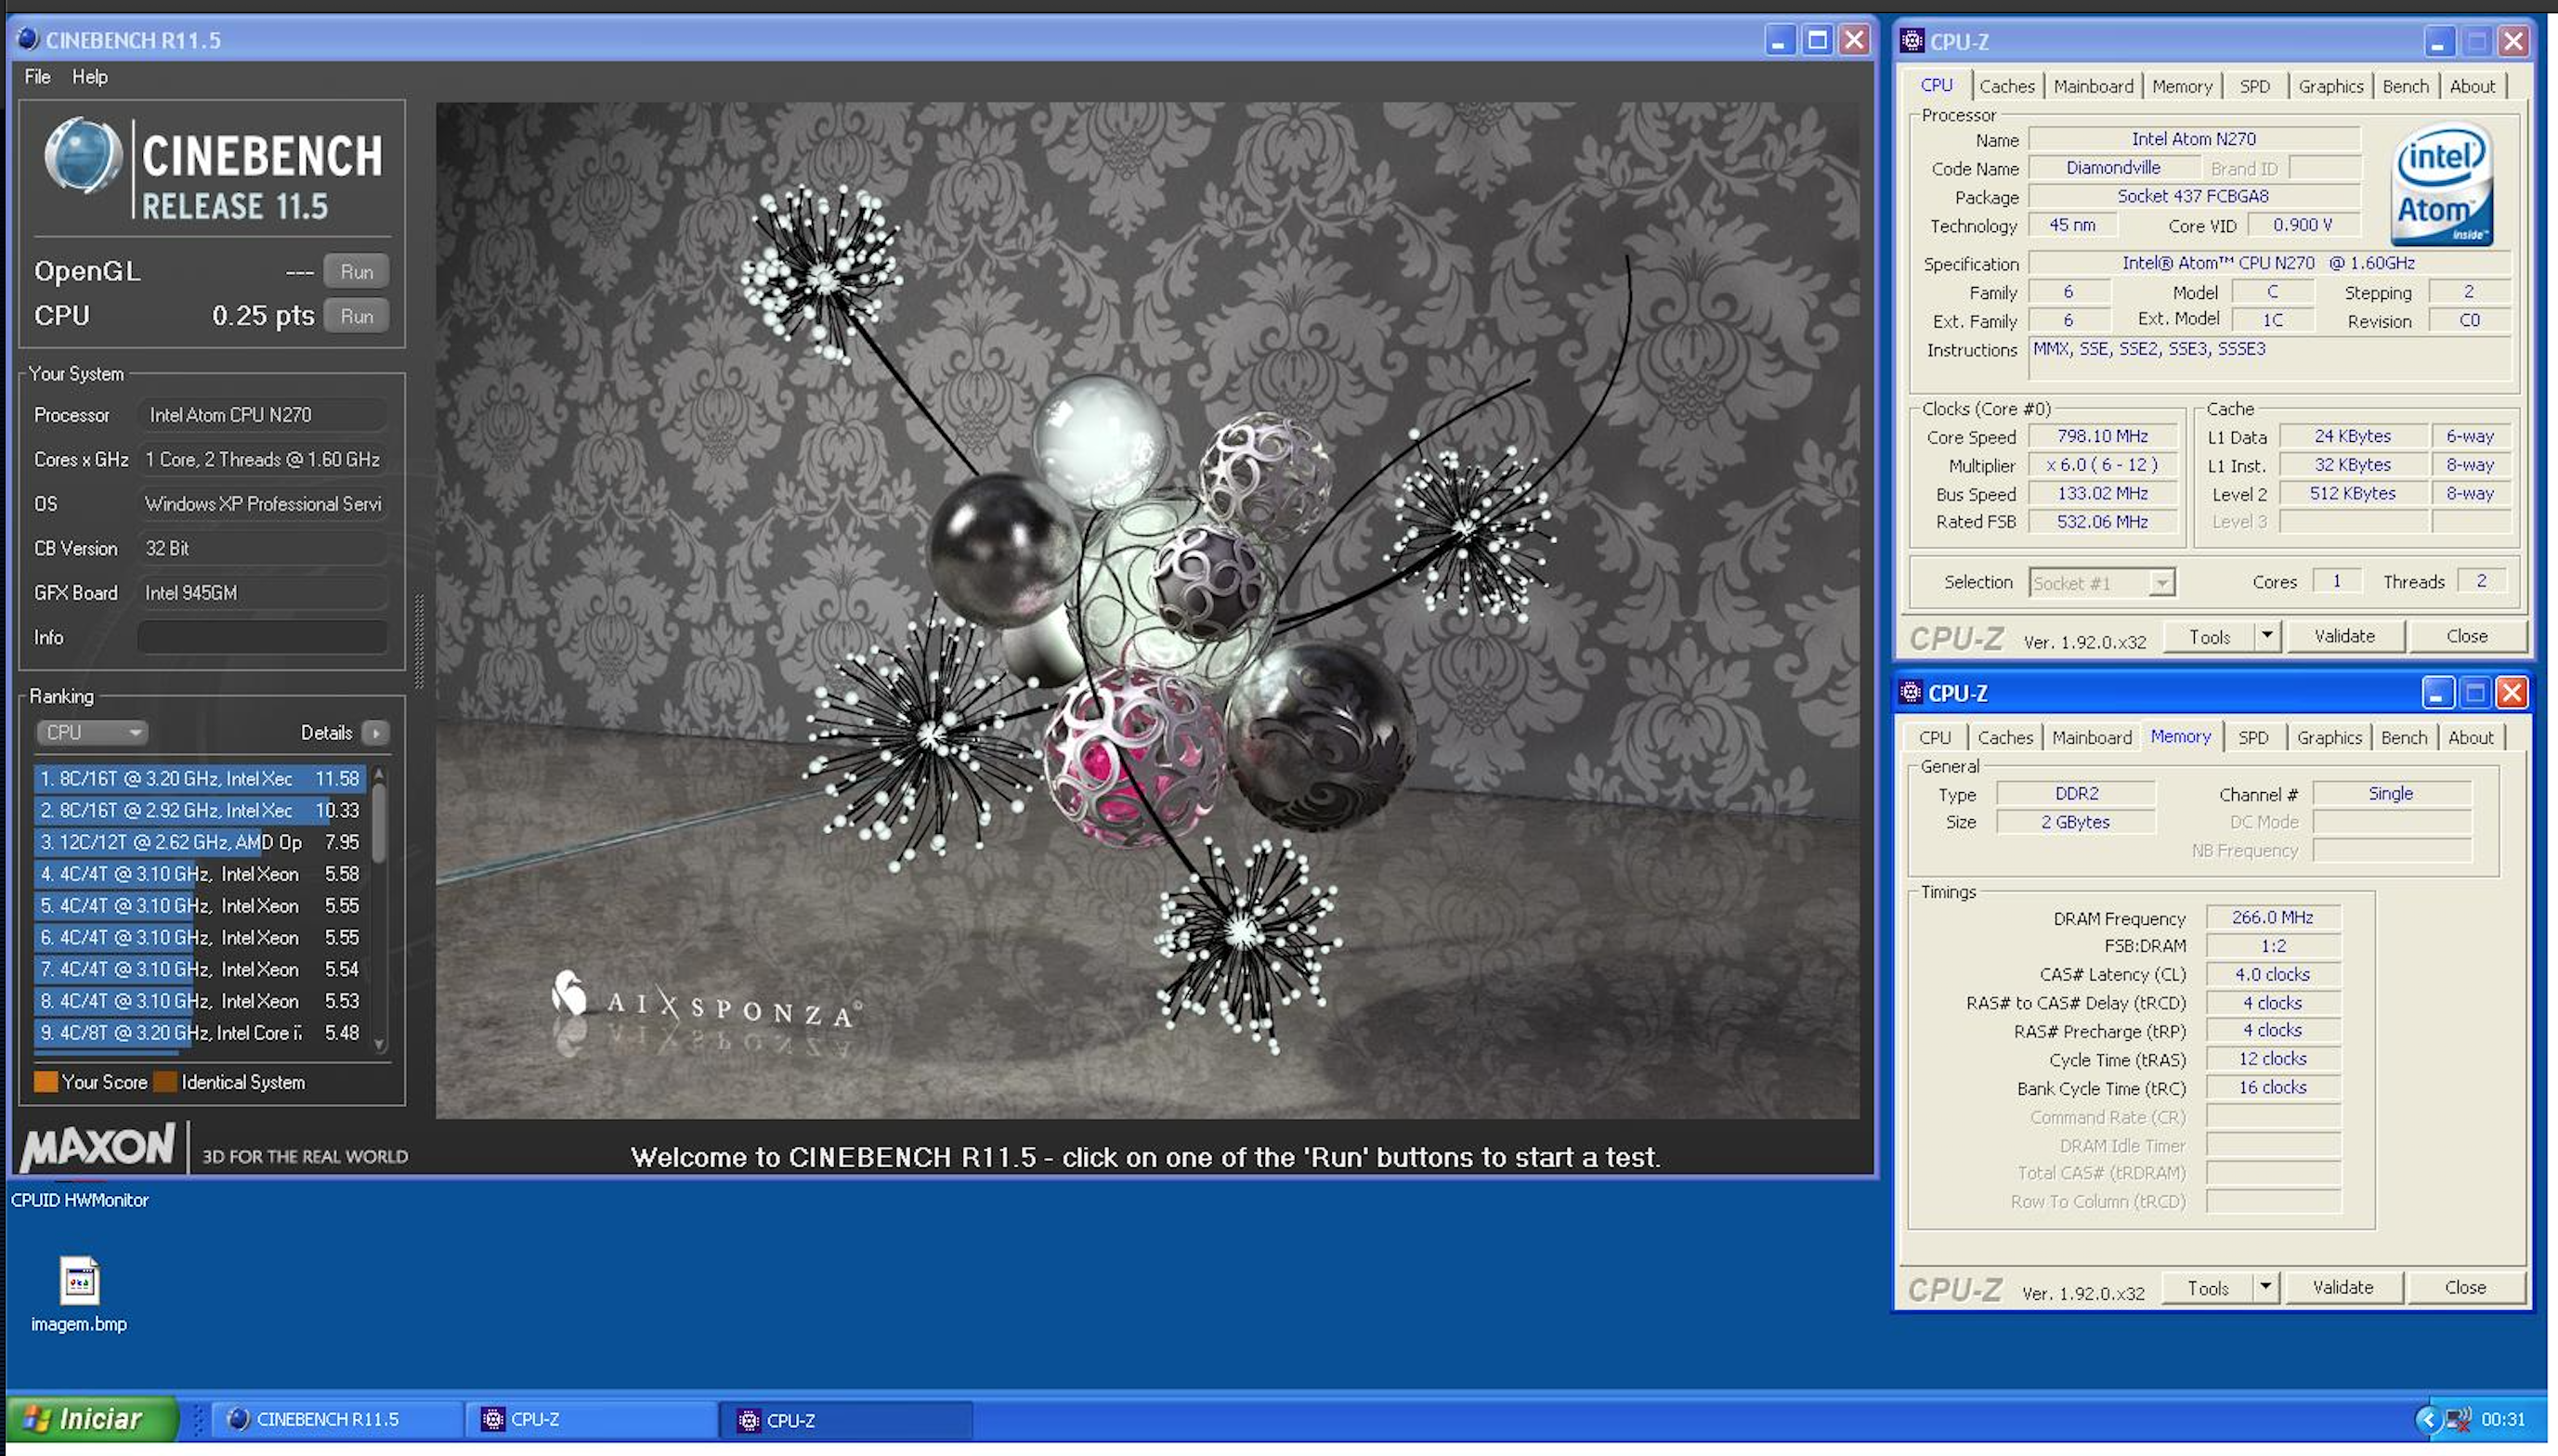This screenshot has width=2558, height=1456.
Task: Open the File menu in Cinebench
Action: click(x=37, y=77)
